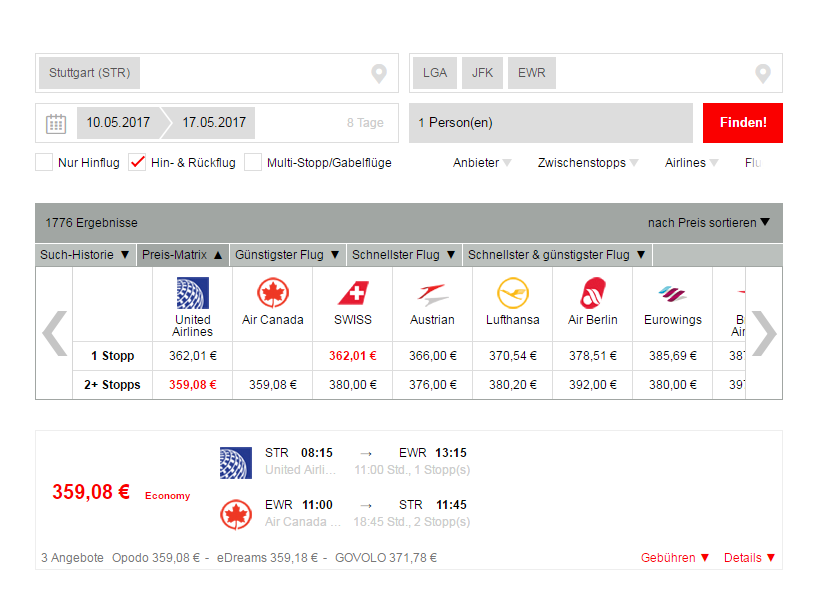Select the return date 17.05.2017
This screenshot has height=597, width=820.
coord(214,123)
